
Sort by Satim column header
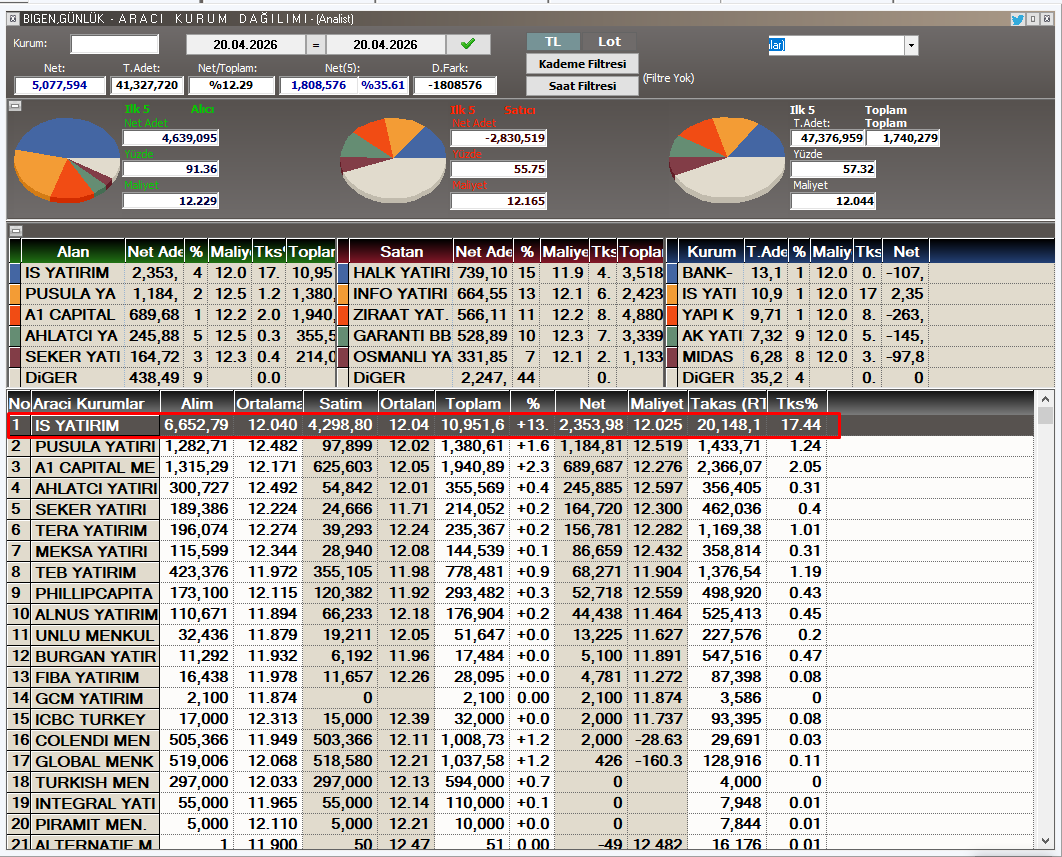341,404
